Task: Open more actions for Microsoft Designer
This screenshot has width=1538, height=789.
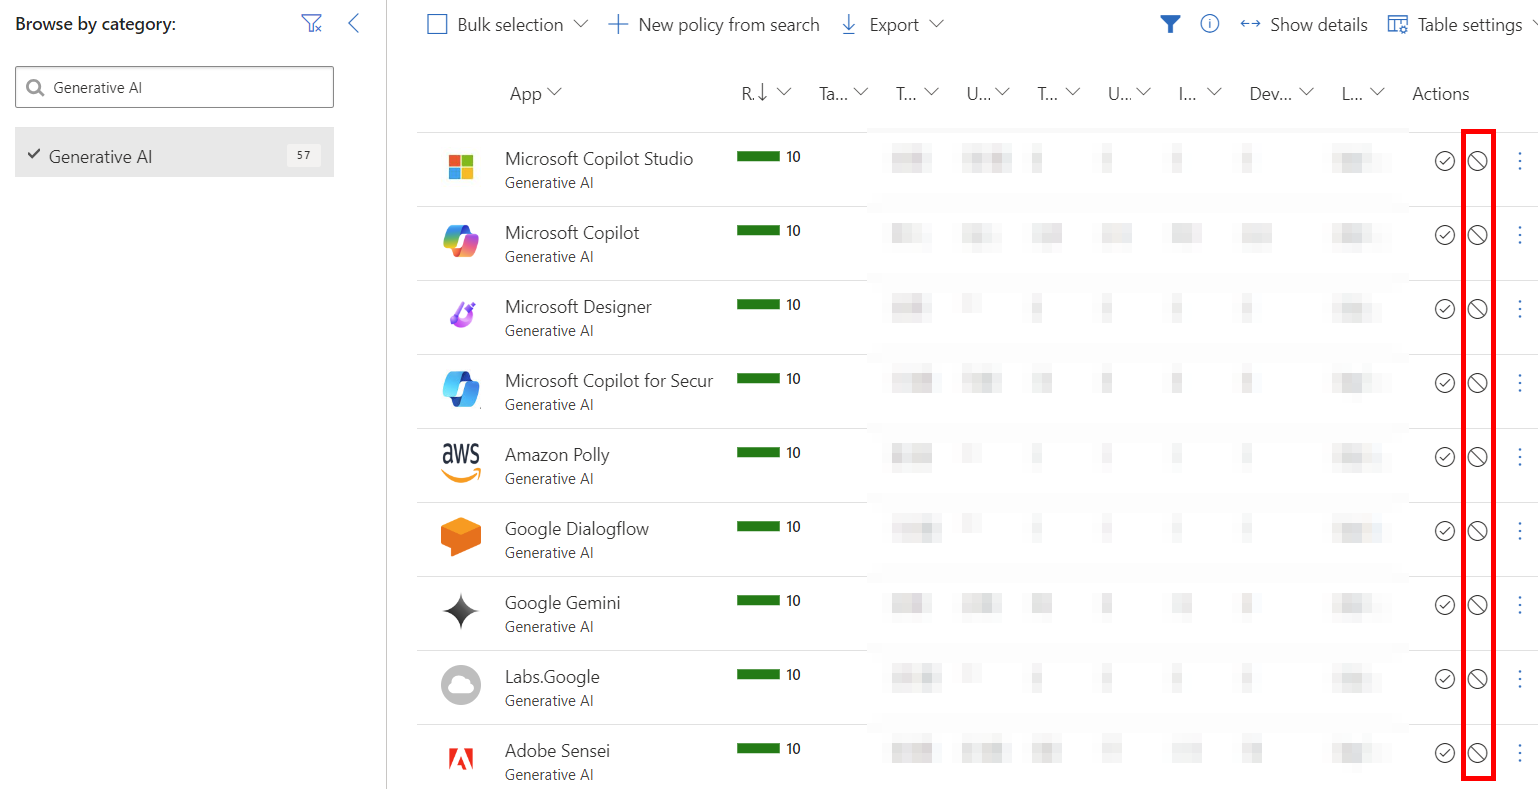Action: pyautogui.click(x=1520, y=309)
